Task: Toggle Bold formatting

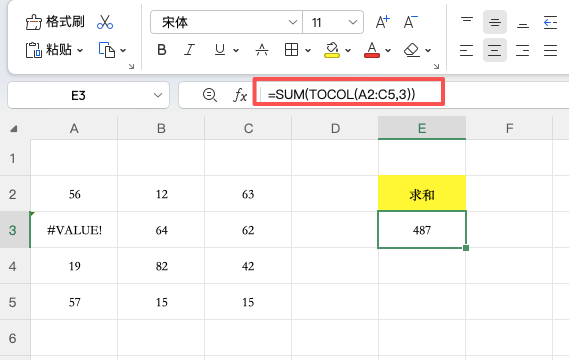Action: (162, 50)
